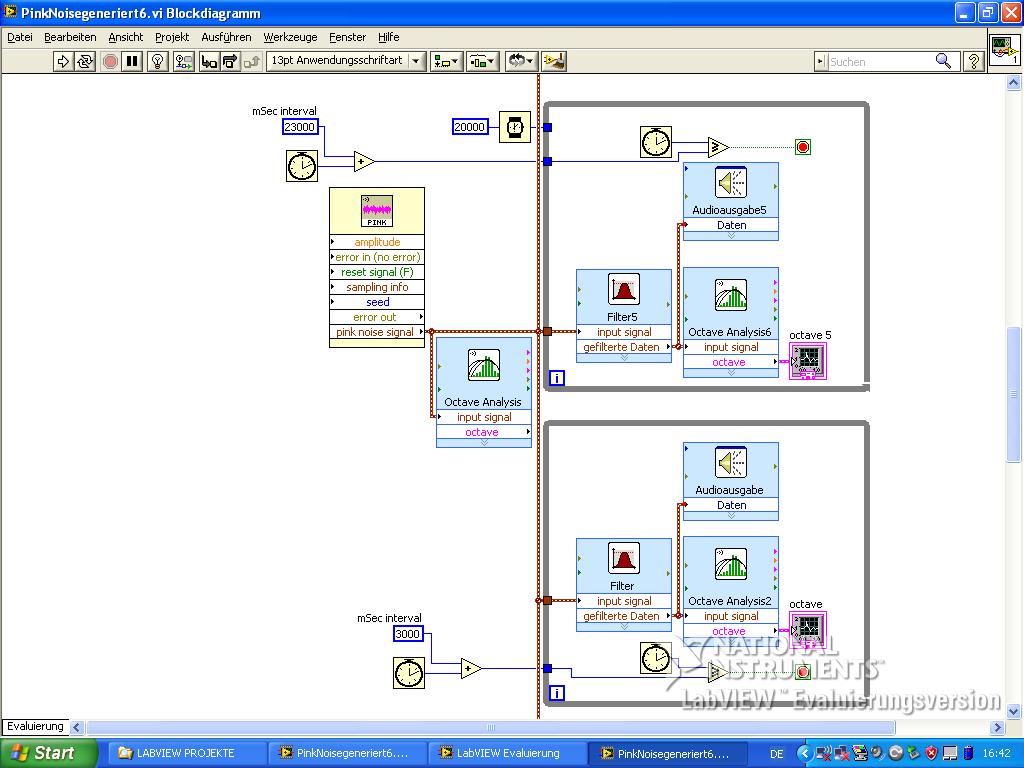Click the lower loop iteration terminal i
The image size is (1024, 768).
pyautogui.click(x=556, y=693)
